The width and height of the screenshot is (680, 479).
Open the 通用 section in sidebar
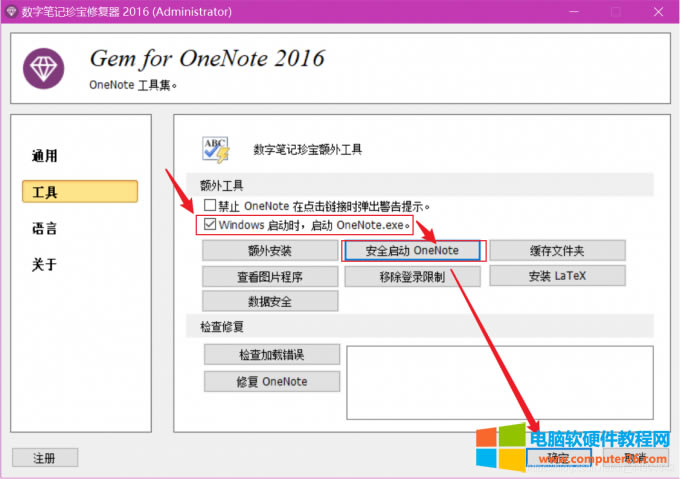click(44, 156)
